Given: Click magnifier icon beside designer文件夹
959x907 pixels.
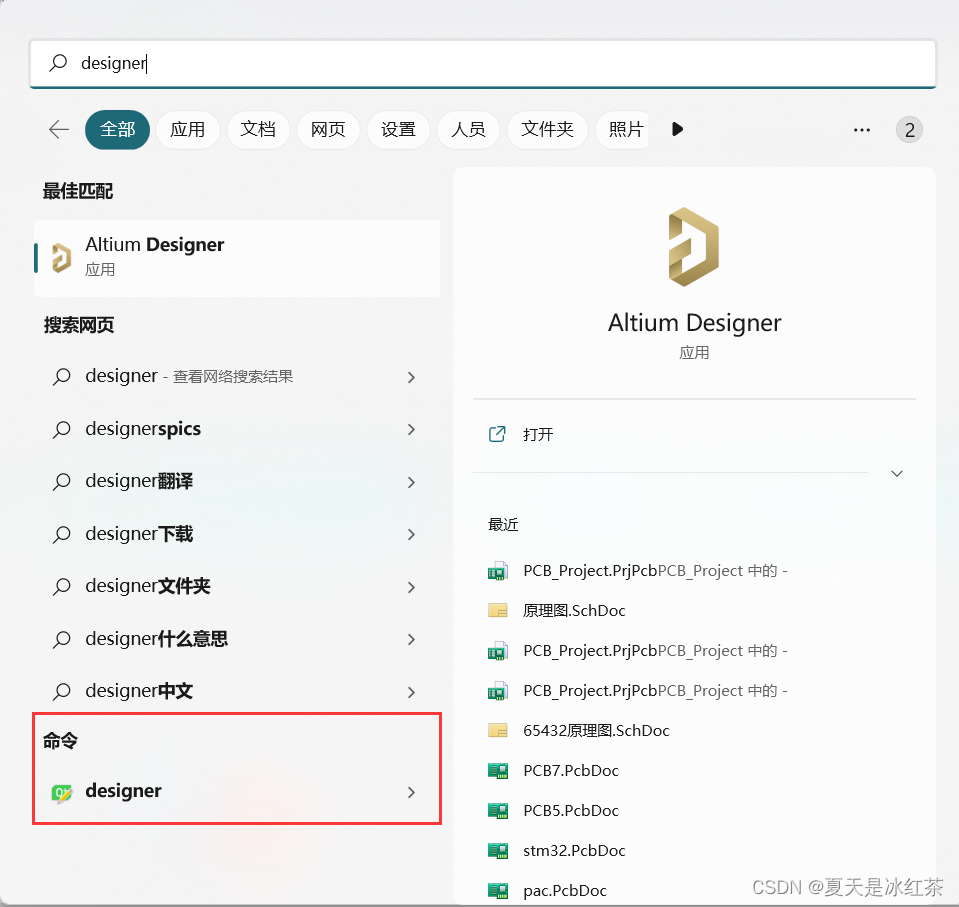Looking at the screenshot, I should coord(61,587).
